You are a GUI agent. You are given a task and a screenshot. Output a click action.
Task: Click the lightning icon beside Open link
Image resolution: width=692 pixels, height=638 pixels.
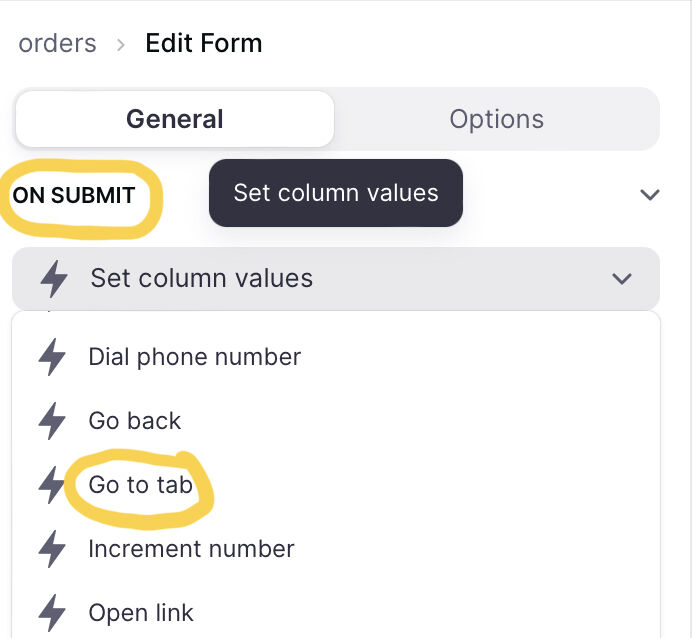(x=52, y=612)
